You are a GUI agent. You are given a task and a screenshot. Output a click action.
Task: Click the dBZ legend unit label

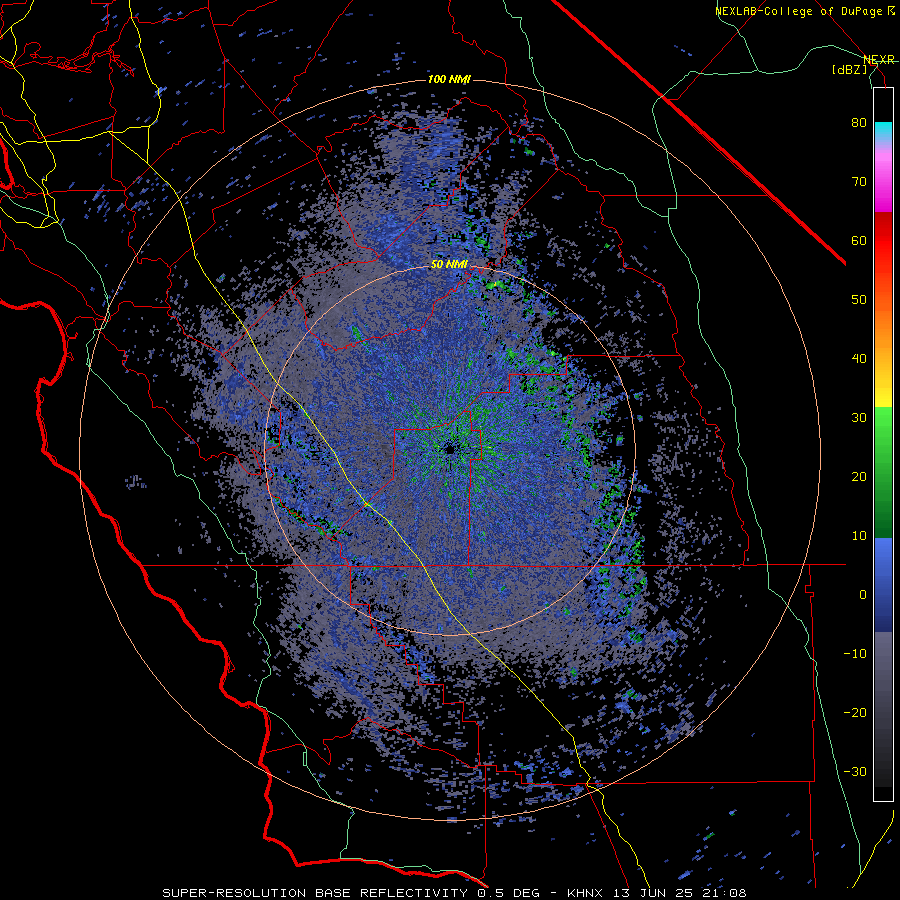pyautogui.click(x=849, y=69)
